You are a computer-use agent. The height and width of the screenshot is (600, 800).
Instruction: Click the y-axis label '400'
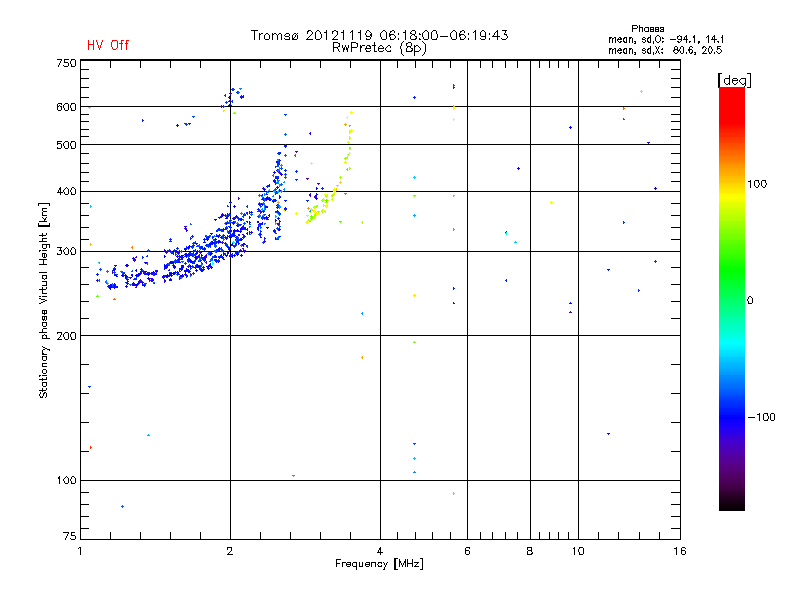pyautogui.click(x=66, y=192)
